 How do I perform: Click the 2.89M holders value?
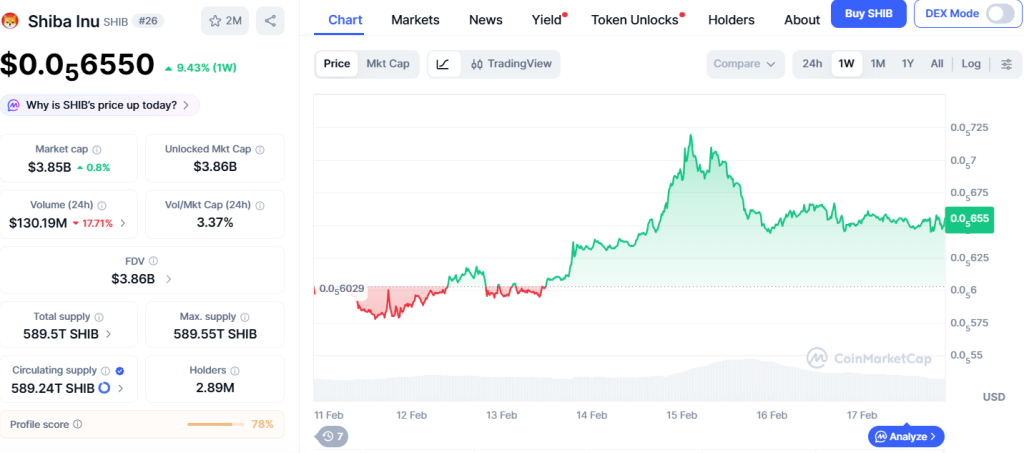(x=215, y=388)
